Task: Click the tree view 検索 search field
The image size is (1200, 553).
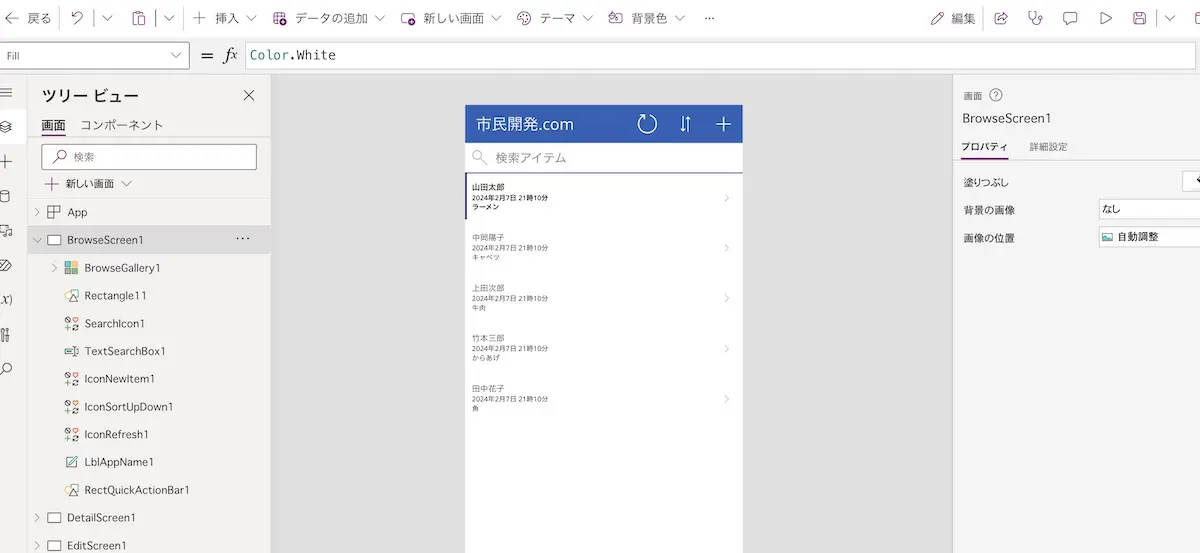Action: tap(149, 157)
